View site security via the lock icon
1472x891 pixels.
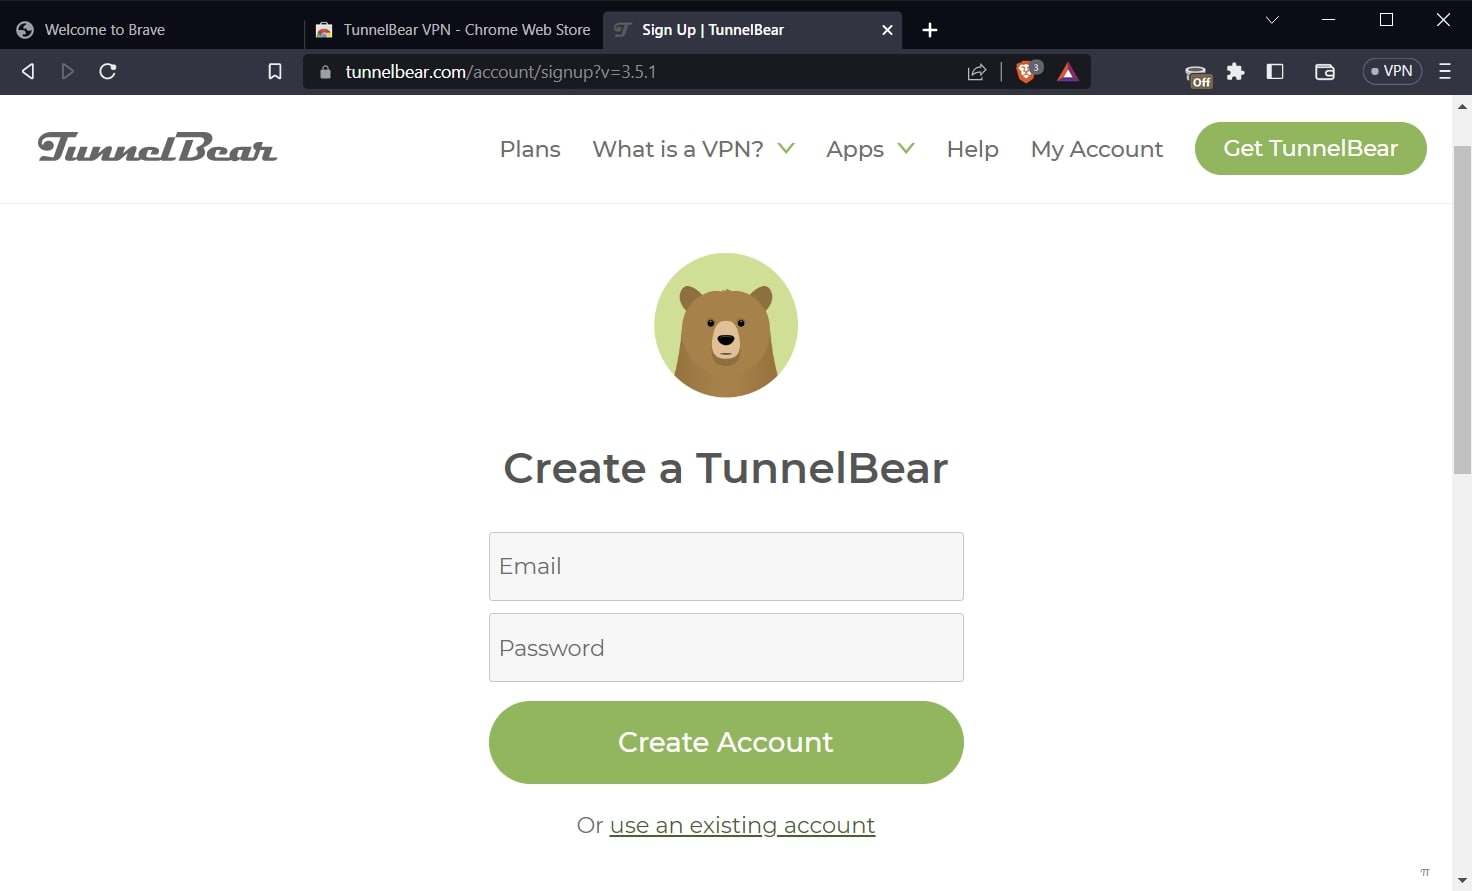point(325,72)
